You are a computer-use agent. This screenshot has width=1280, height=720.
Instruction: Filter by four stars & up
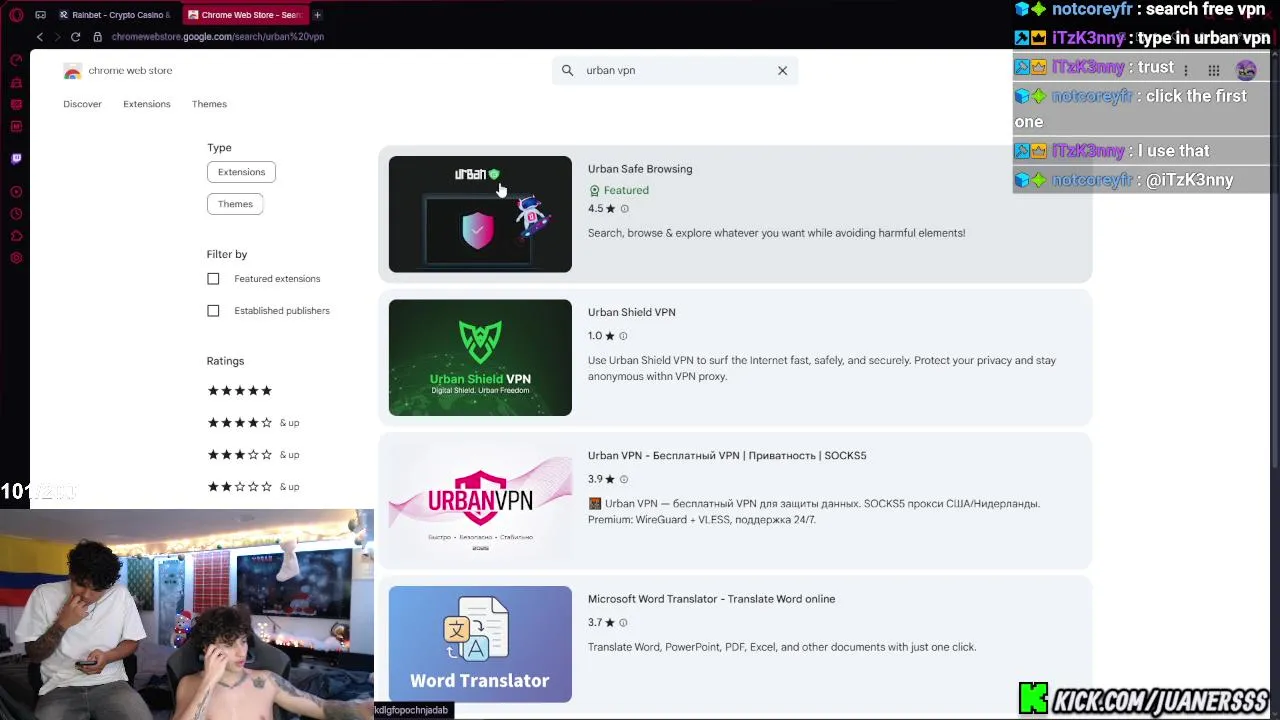click(253, 423)
